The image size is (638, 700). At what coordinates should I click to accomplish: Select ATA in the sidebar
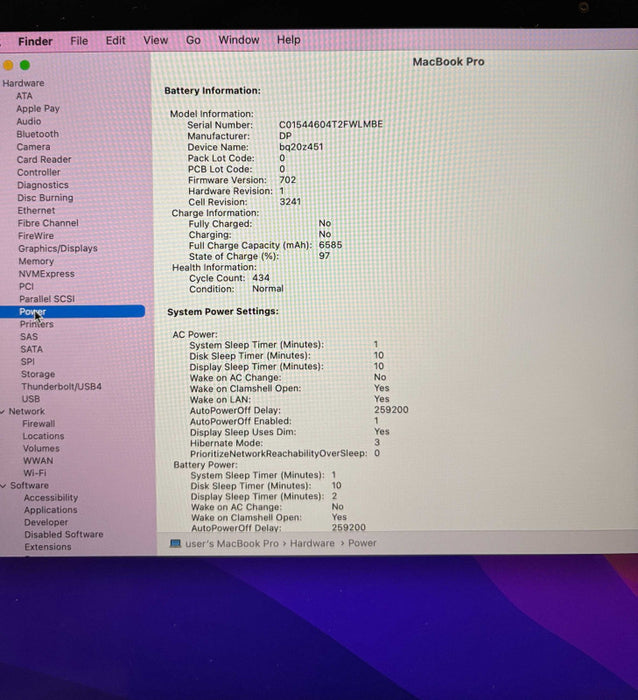[24, 96]
